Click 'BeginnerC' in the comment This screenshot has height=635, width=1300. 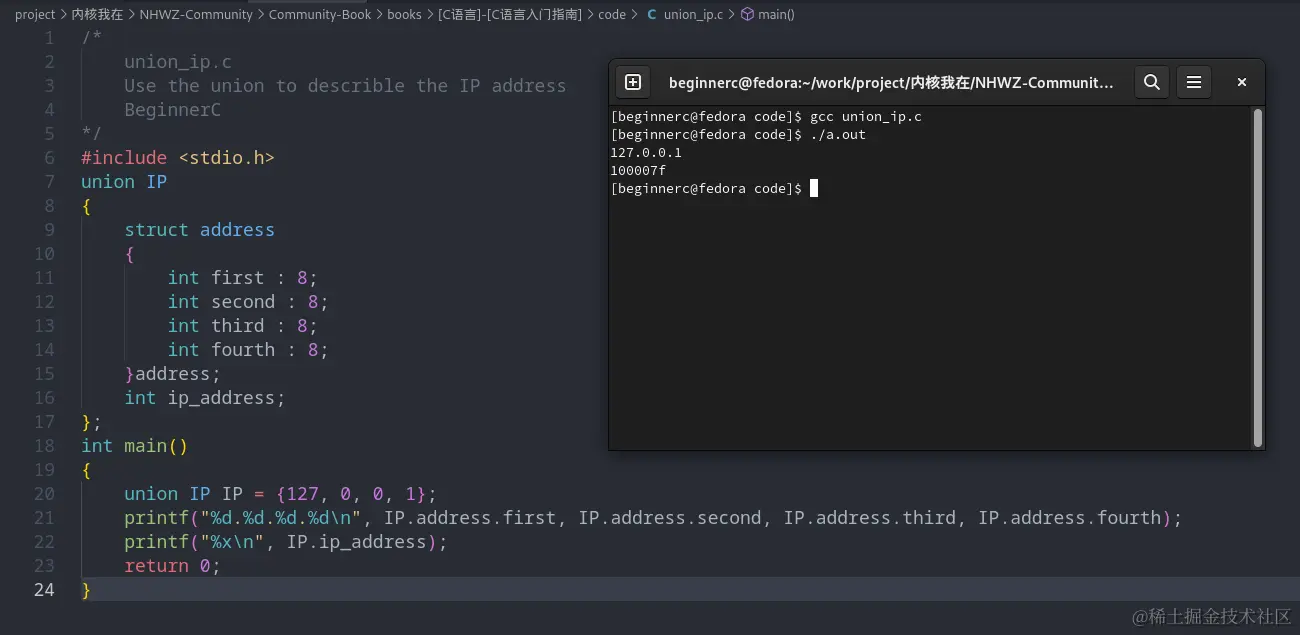point(172,110)
